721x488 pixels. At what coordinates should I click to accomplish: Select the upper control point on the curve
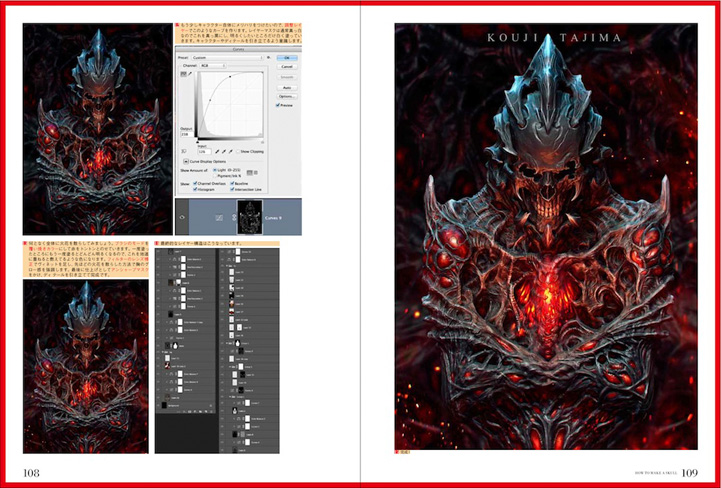(x=230, y=77)
